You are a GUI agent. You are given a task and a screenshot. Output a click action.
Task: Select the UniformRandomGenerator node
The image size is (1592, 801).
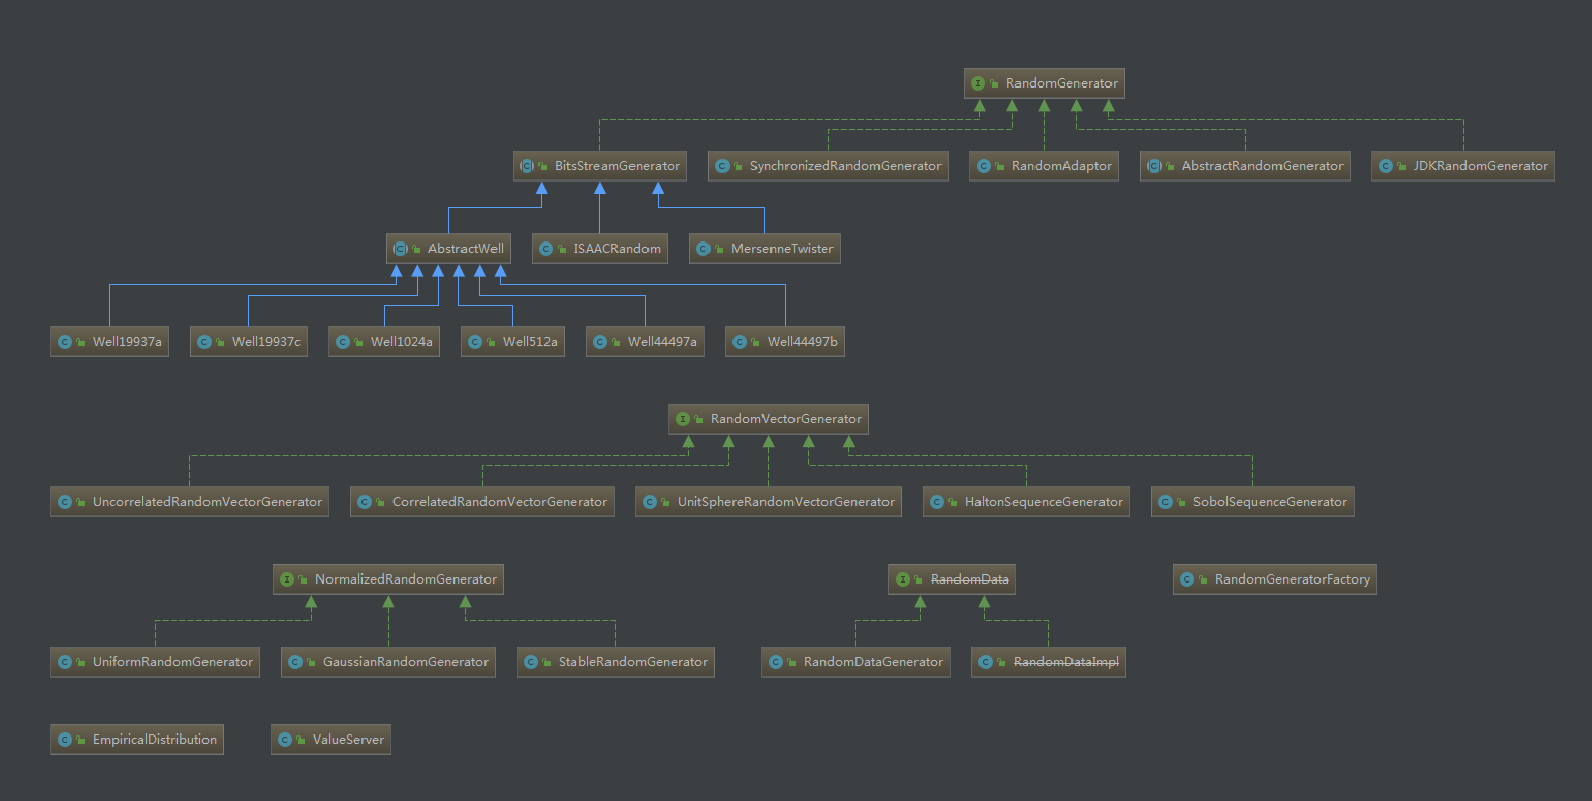pyautogui.click(x=155, y=662)
